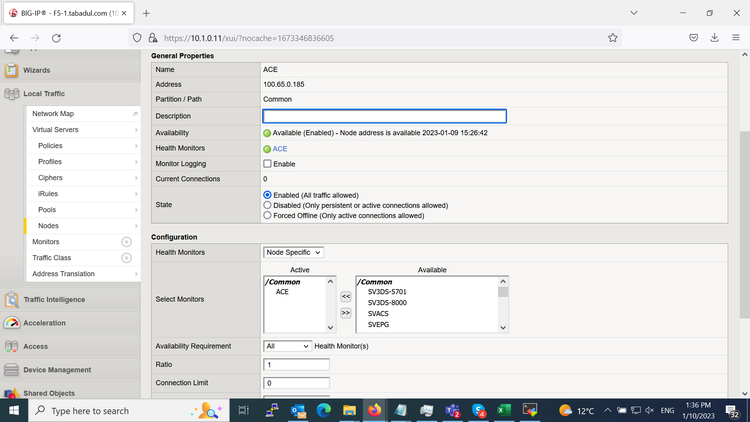Bookmark this page with the star icon
The width and height of the screenshot is (750, 422).
tap(612, 38)
